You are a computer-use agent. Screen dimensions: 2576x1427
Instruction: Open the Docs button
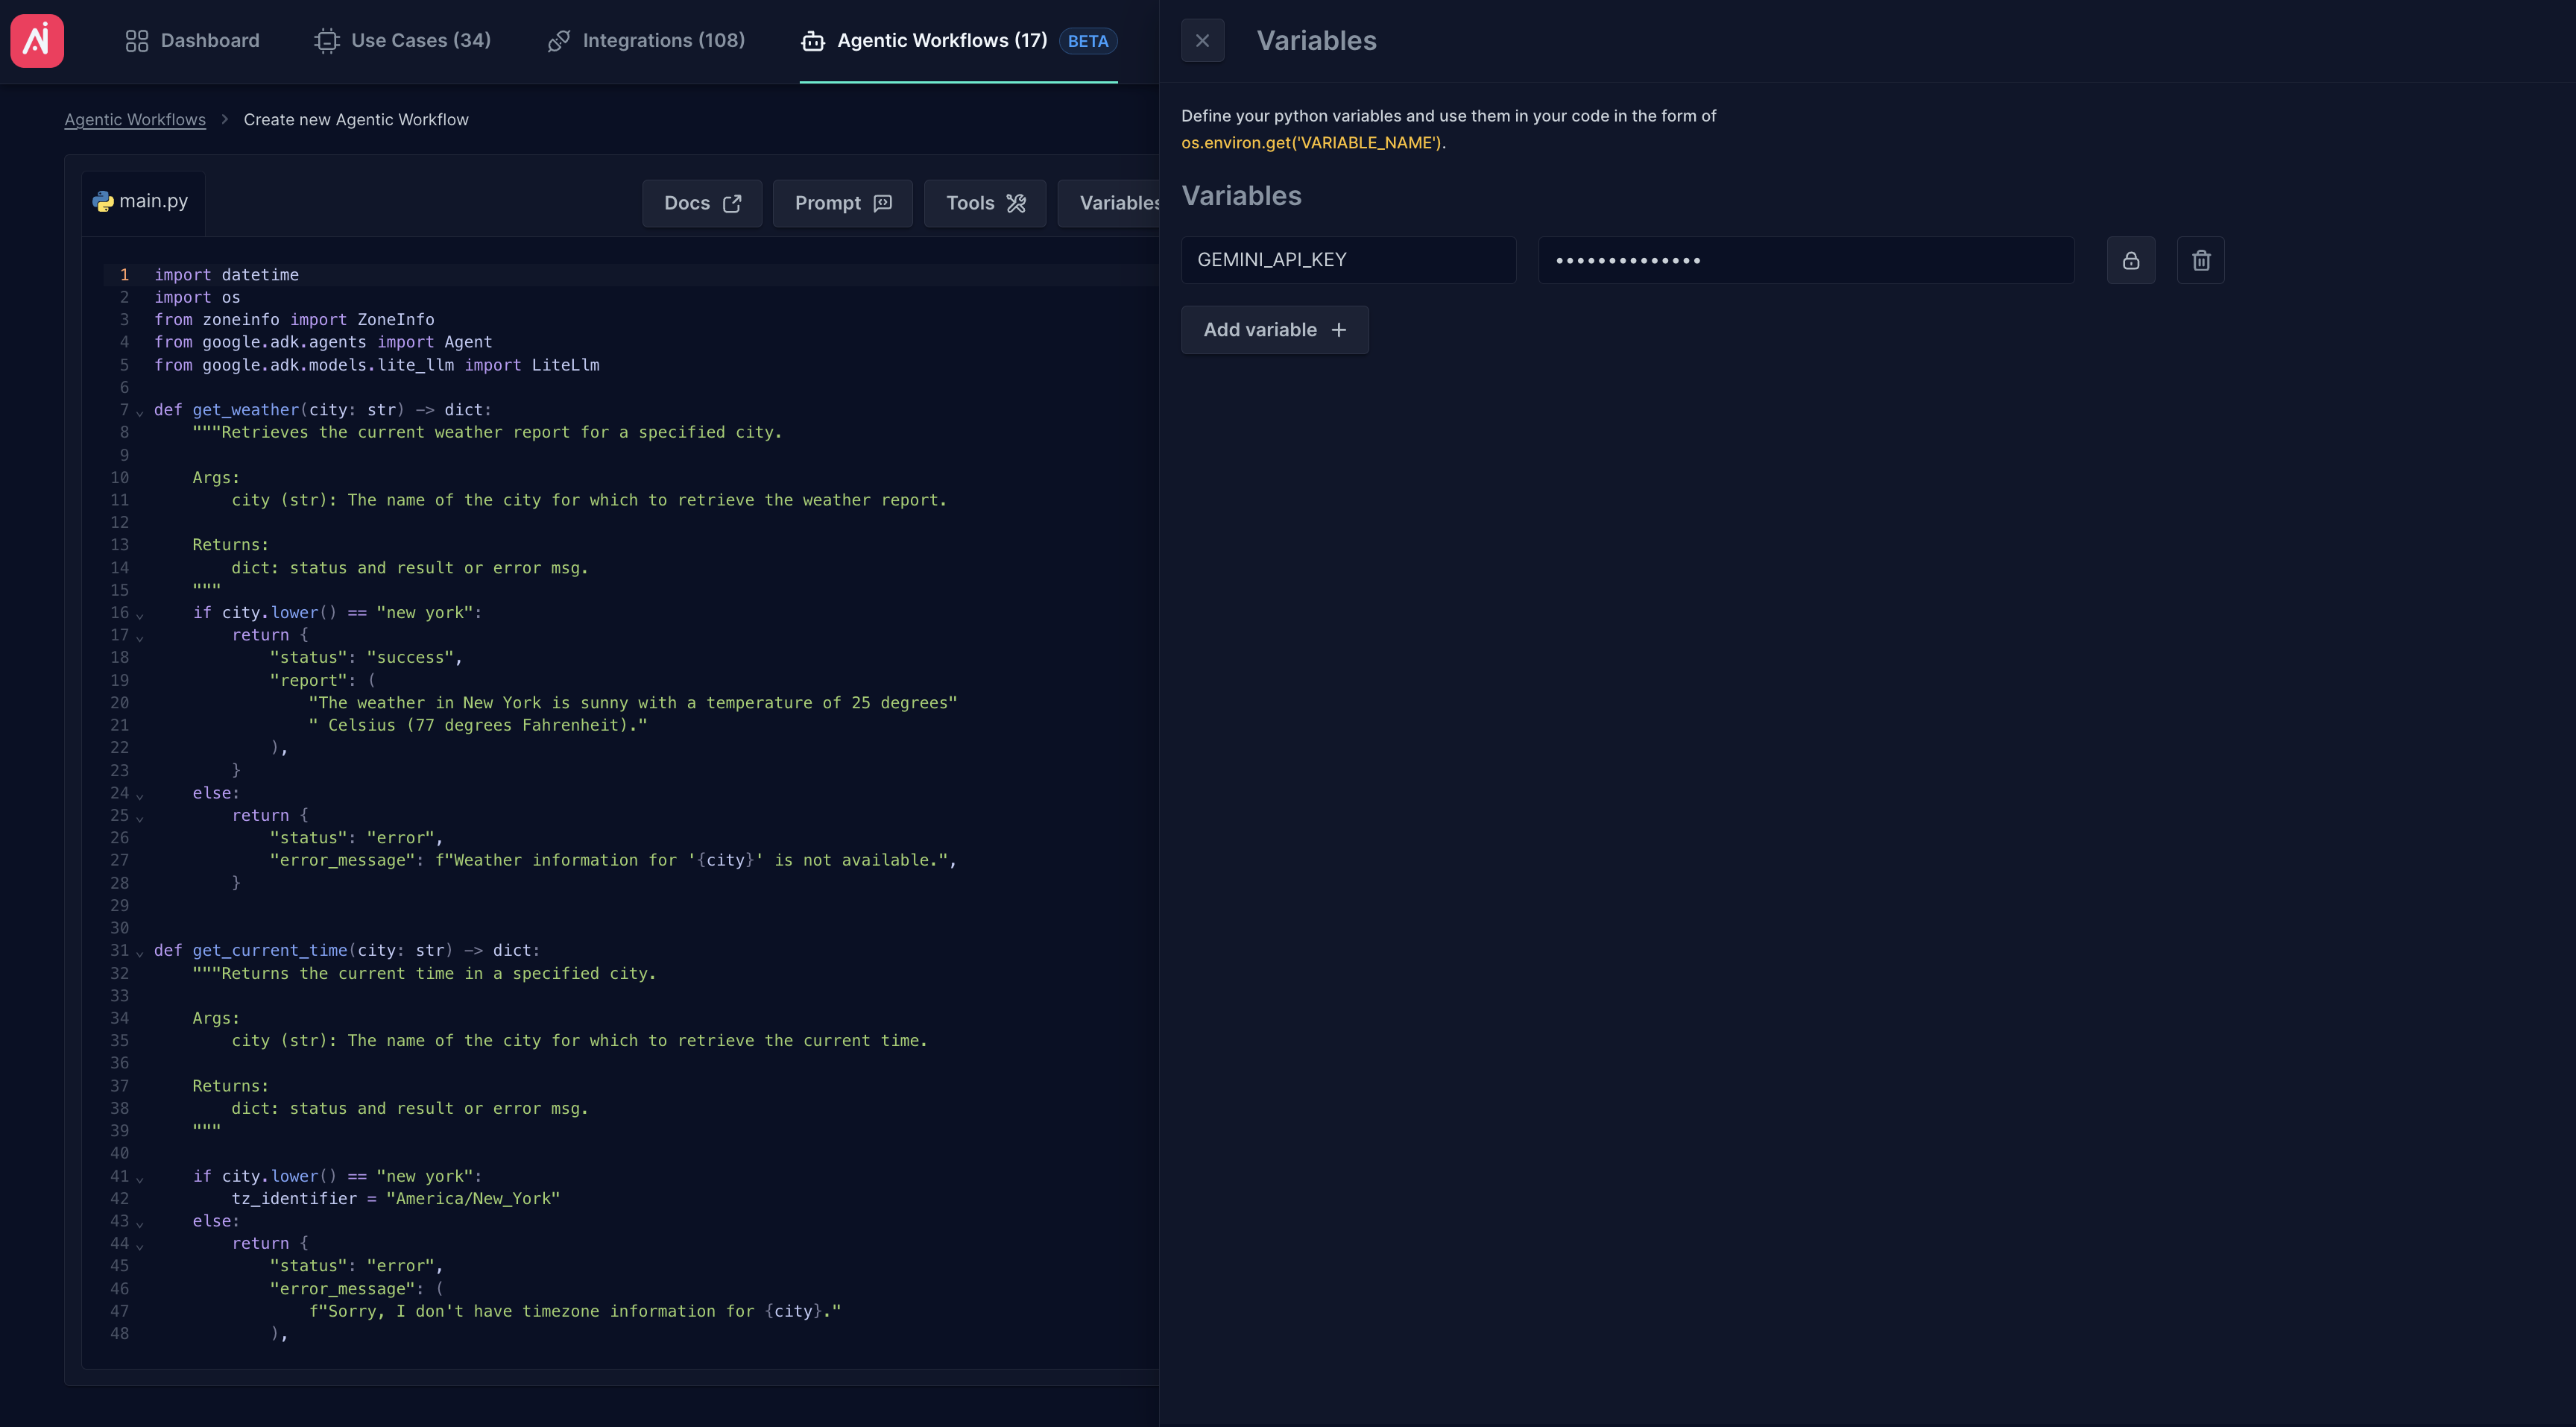[x=702, y=203]
